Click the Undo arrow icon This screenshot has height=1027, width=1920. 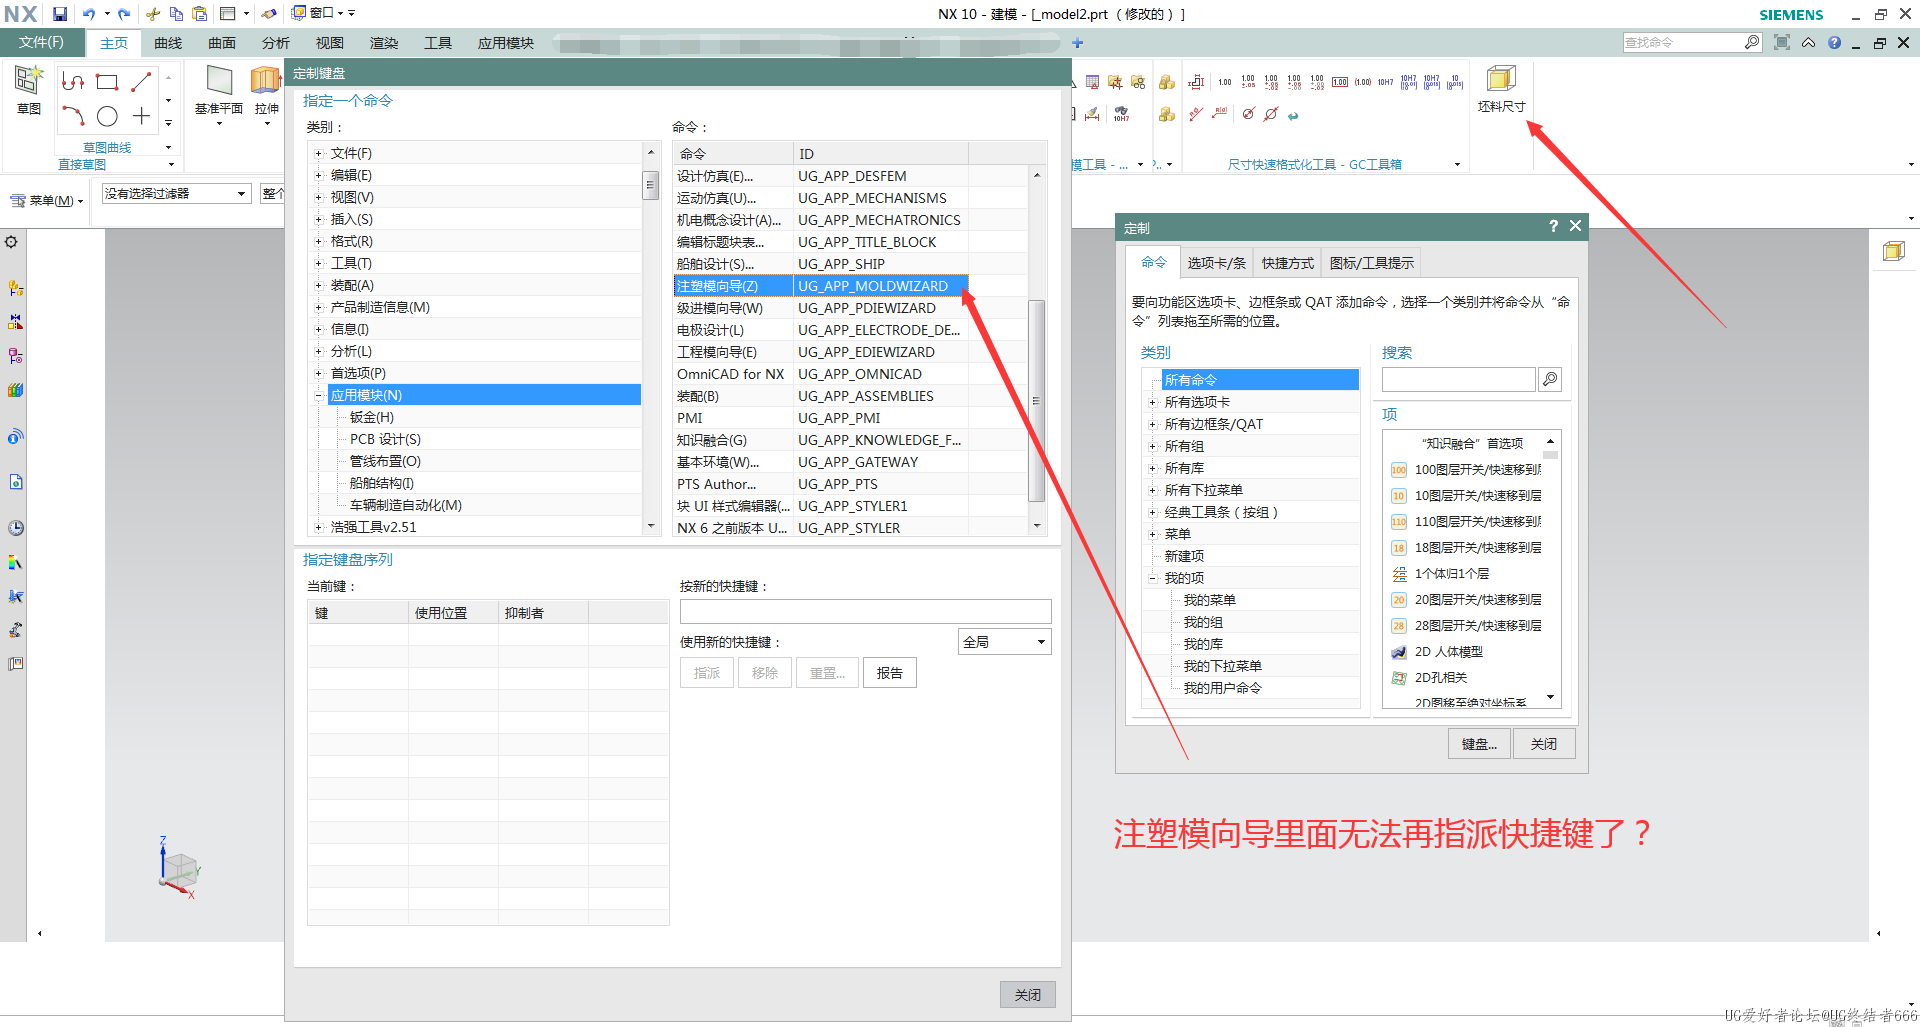click(x=89, y=14)
